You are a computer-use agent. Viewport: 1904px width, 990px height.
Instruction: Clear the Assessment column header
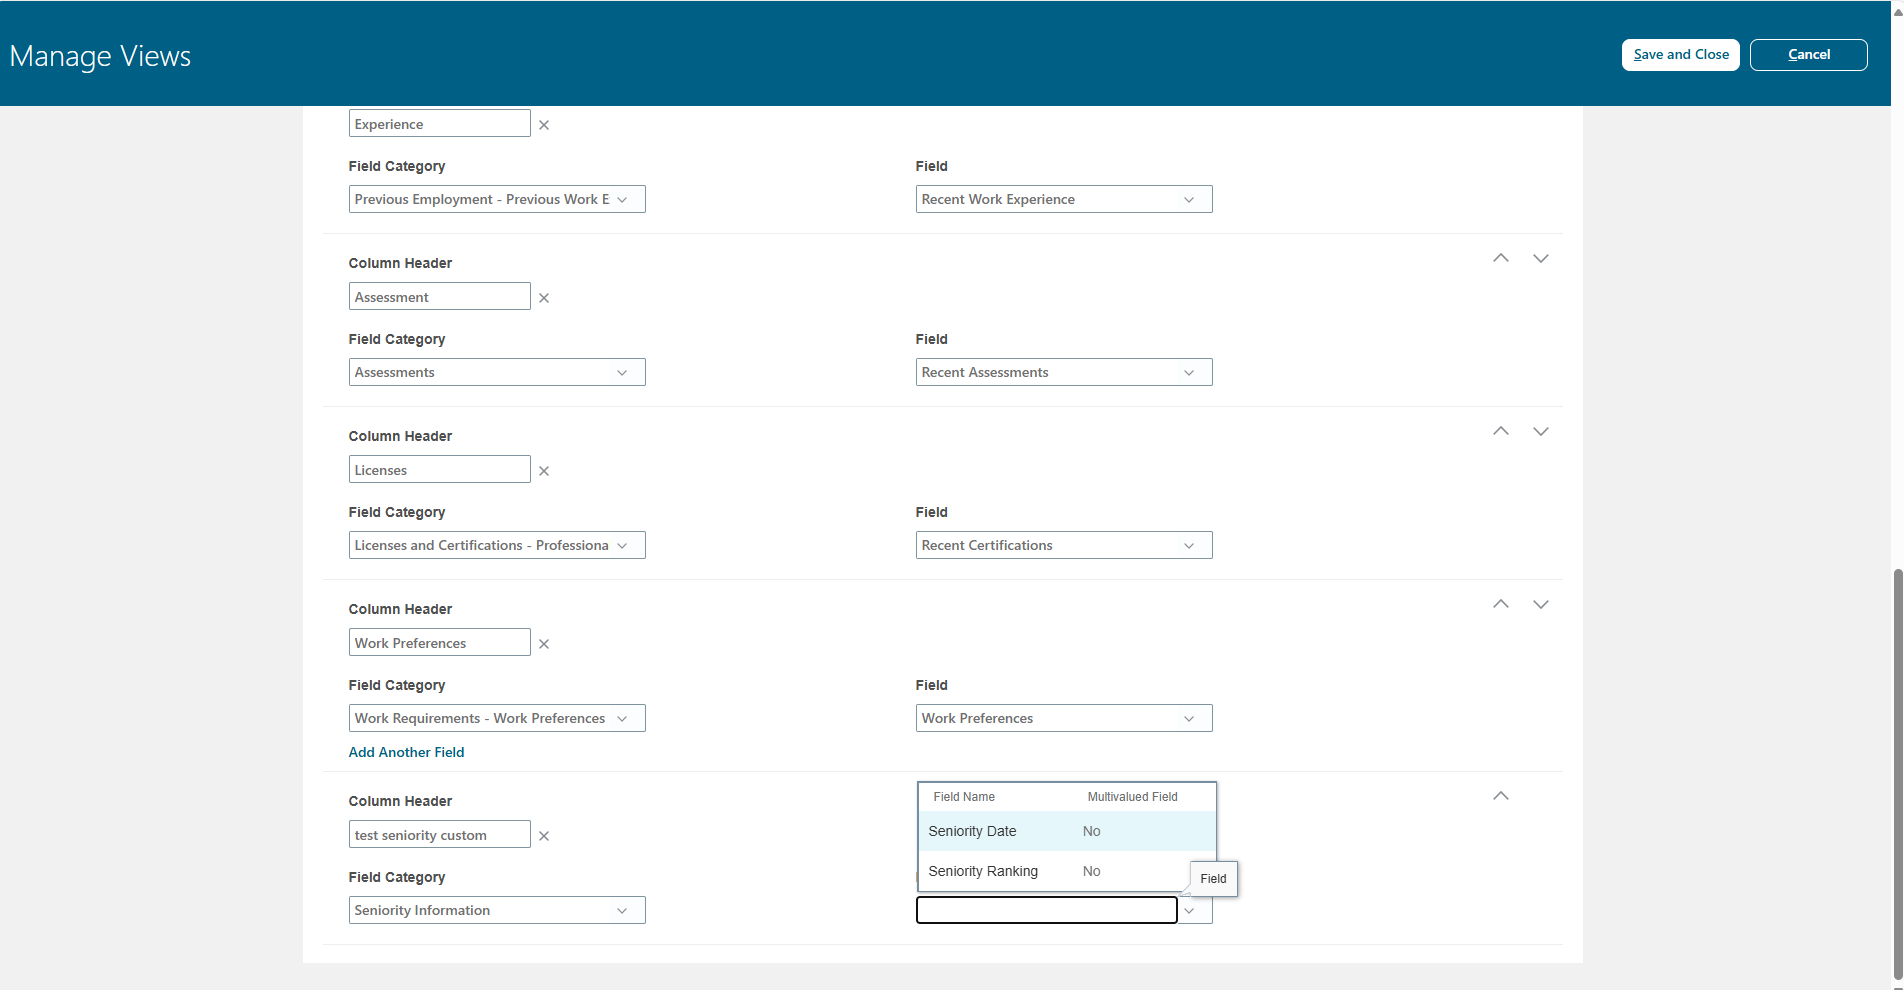point(544,298)
